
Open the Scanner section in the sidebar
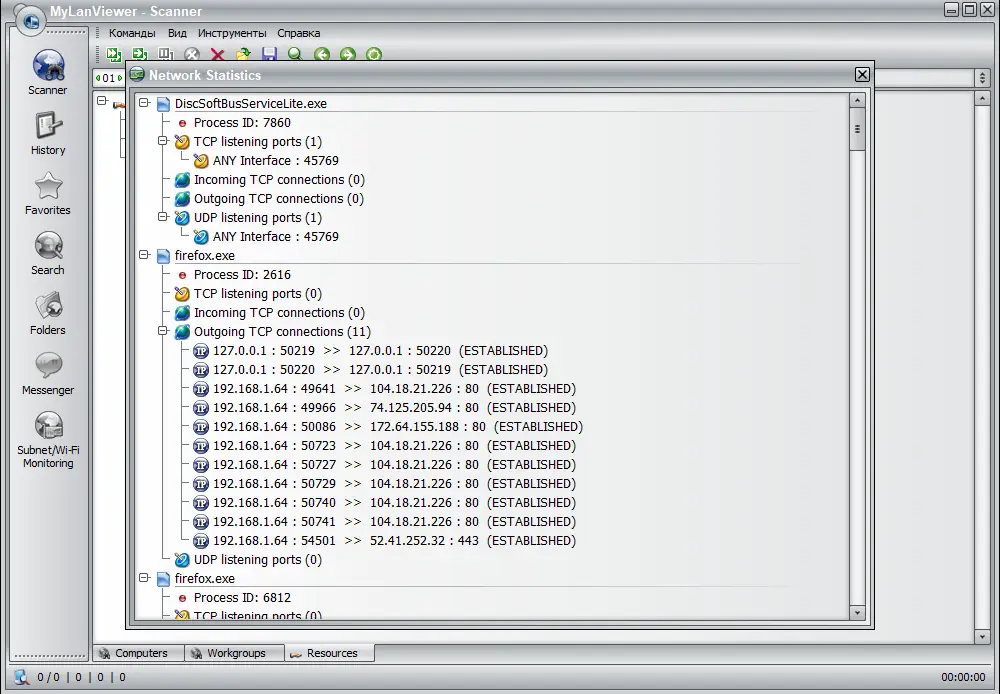tap(48, 73)
